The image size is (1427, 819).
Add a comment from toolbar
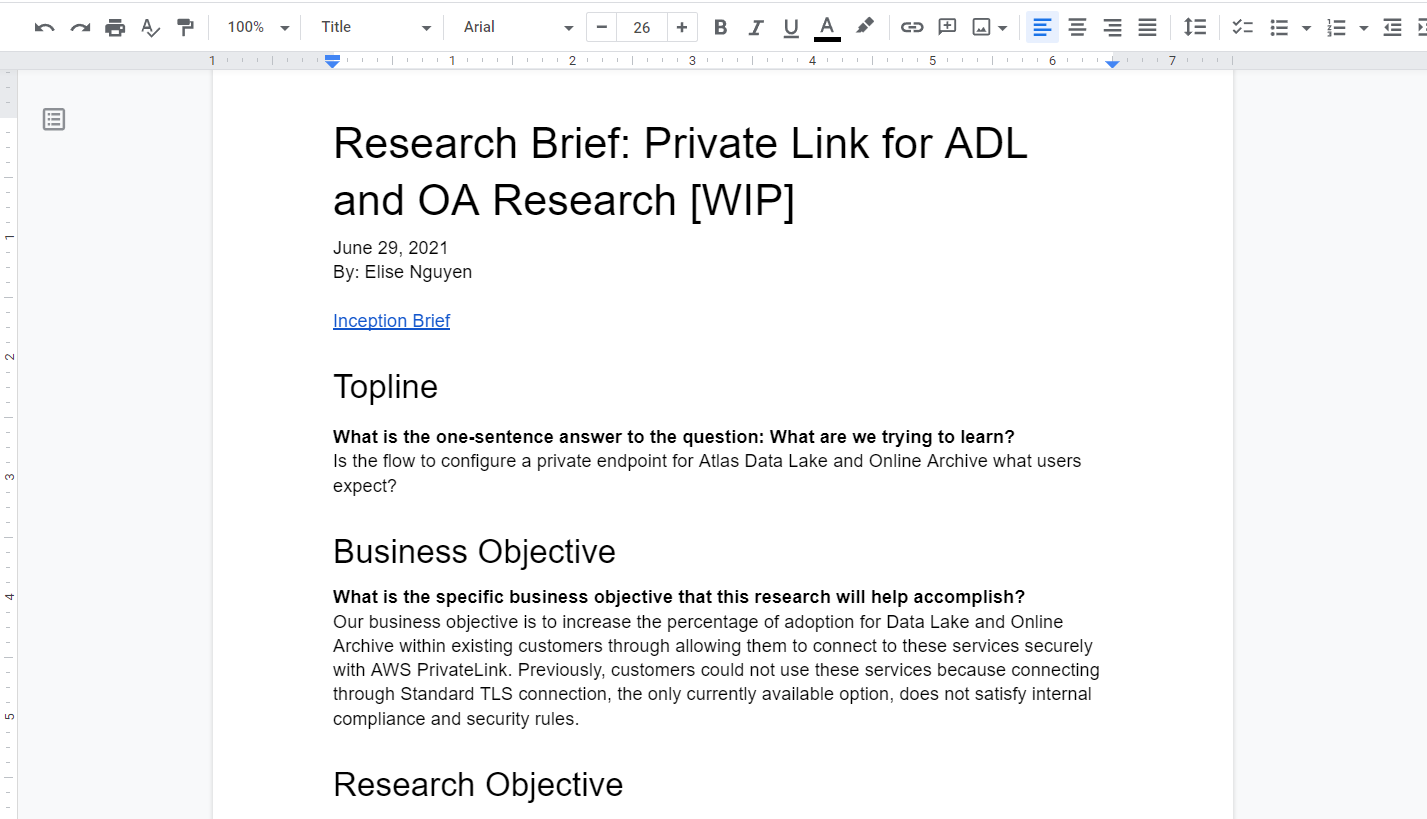[947, 27]
